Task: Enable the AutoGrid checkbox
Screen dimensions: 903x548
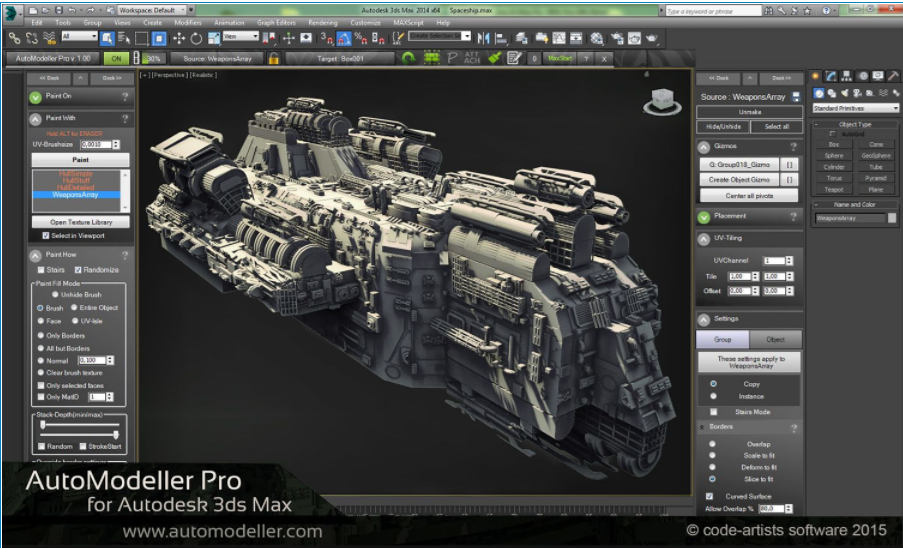Action: click(832, 134)
